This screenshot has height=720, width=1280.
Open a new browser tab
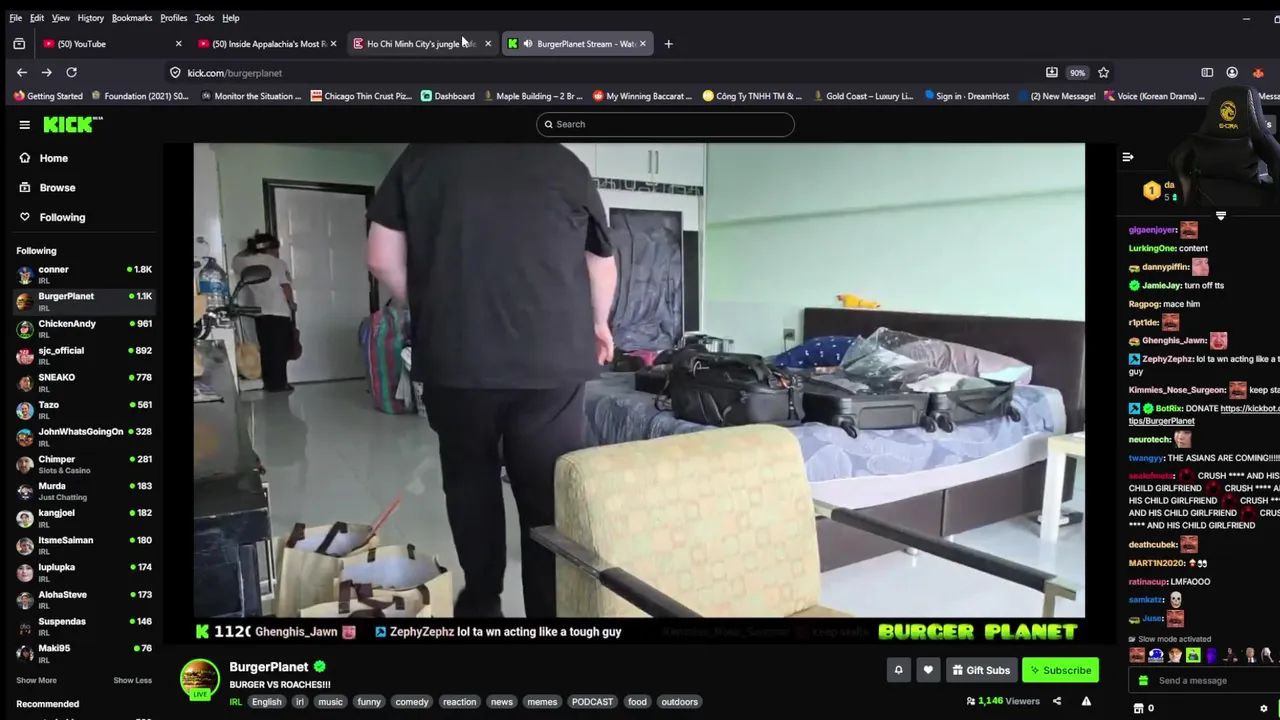tap(668, 43)
